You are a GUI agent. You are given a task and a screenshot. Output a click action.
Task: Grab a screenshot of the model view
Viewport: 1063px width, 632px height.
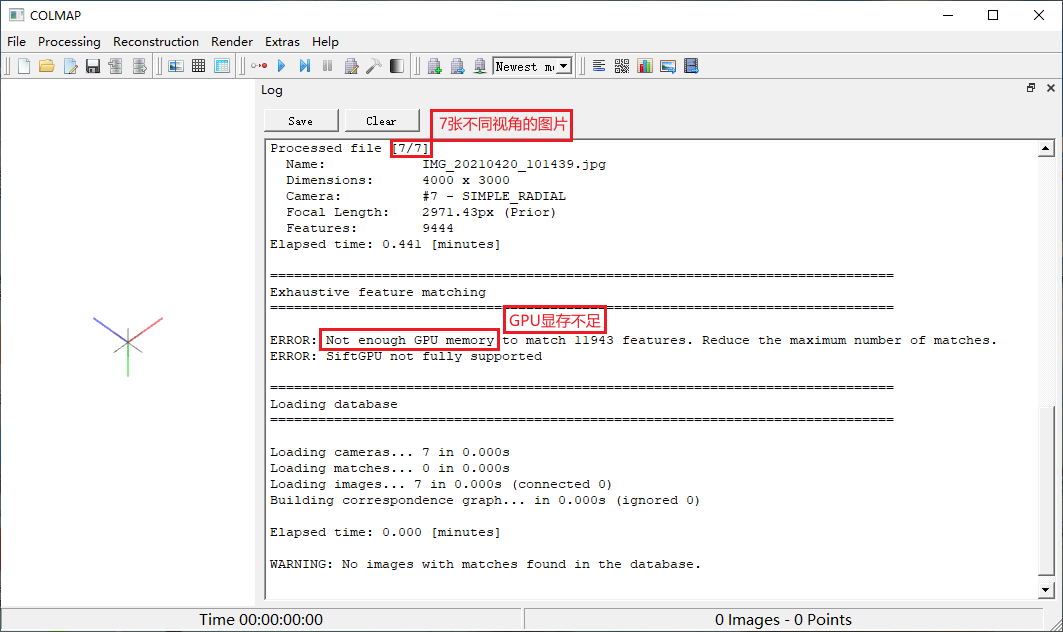[x=668, y=65]
